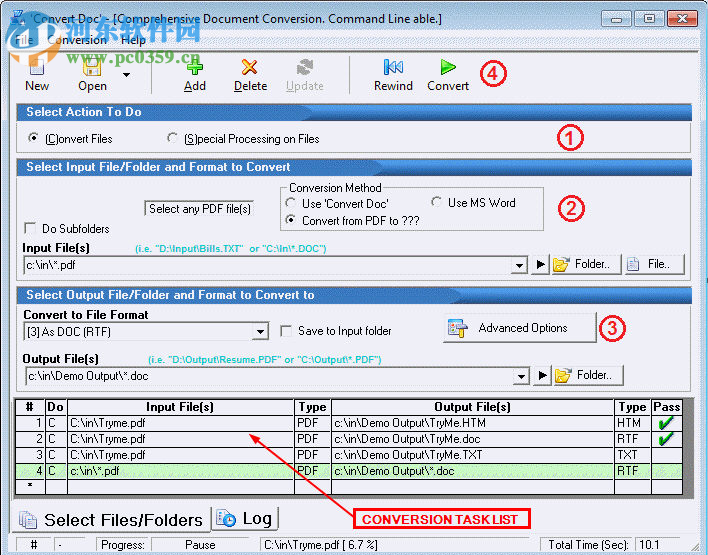Click the Input File(s) column header
This screenshot has height=555, width=708.
tap(181, 407)
